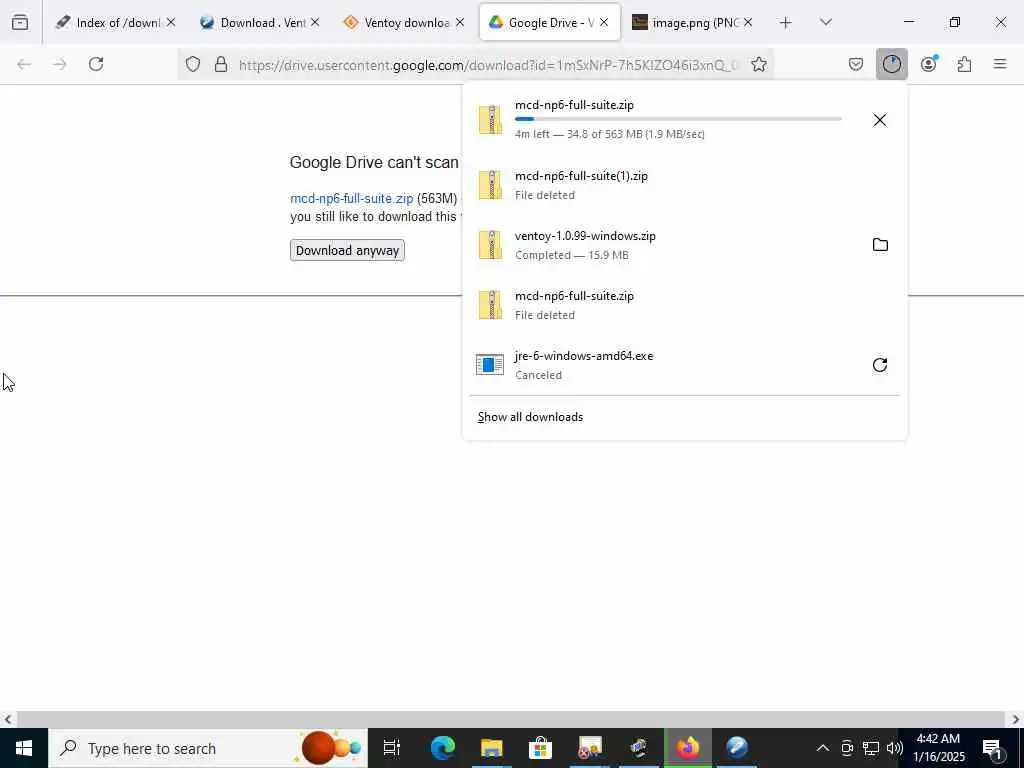This screenshot has height=768, width=1024.
Task: Reload the current page
Action: tap(96, 64)
